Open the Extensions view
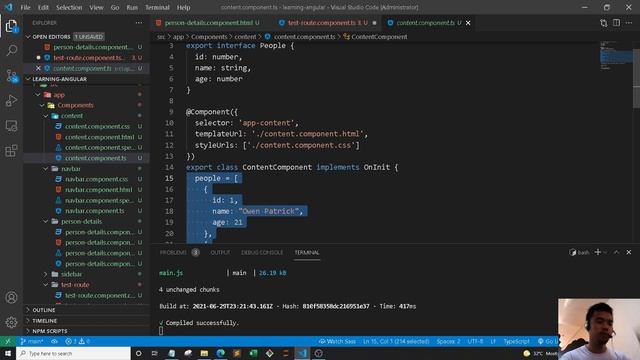 coord(11,151)
